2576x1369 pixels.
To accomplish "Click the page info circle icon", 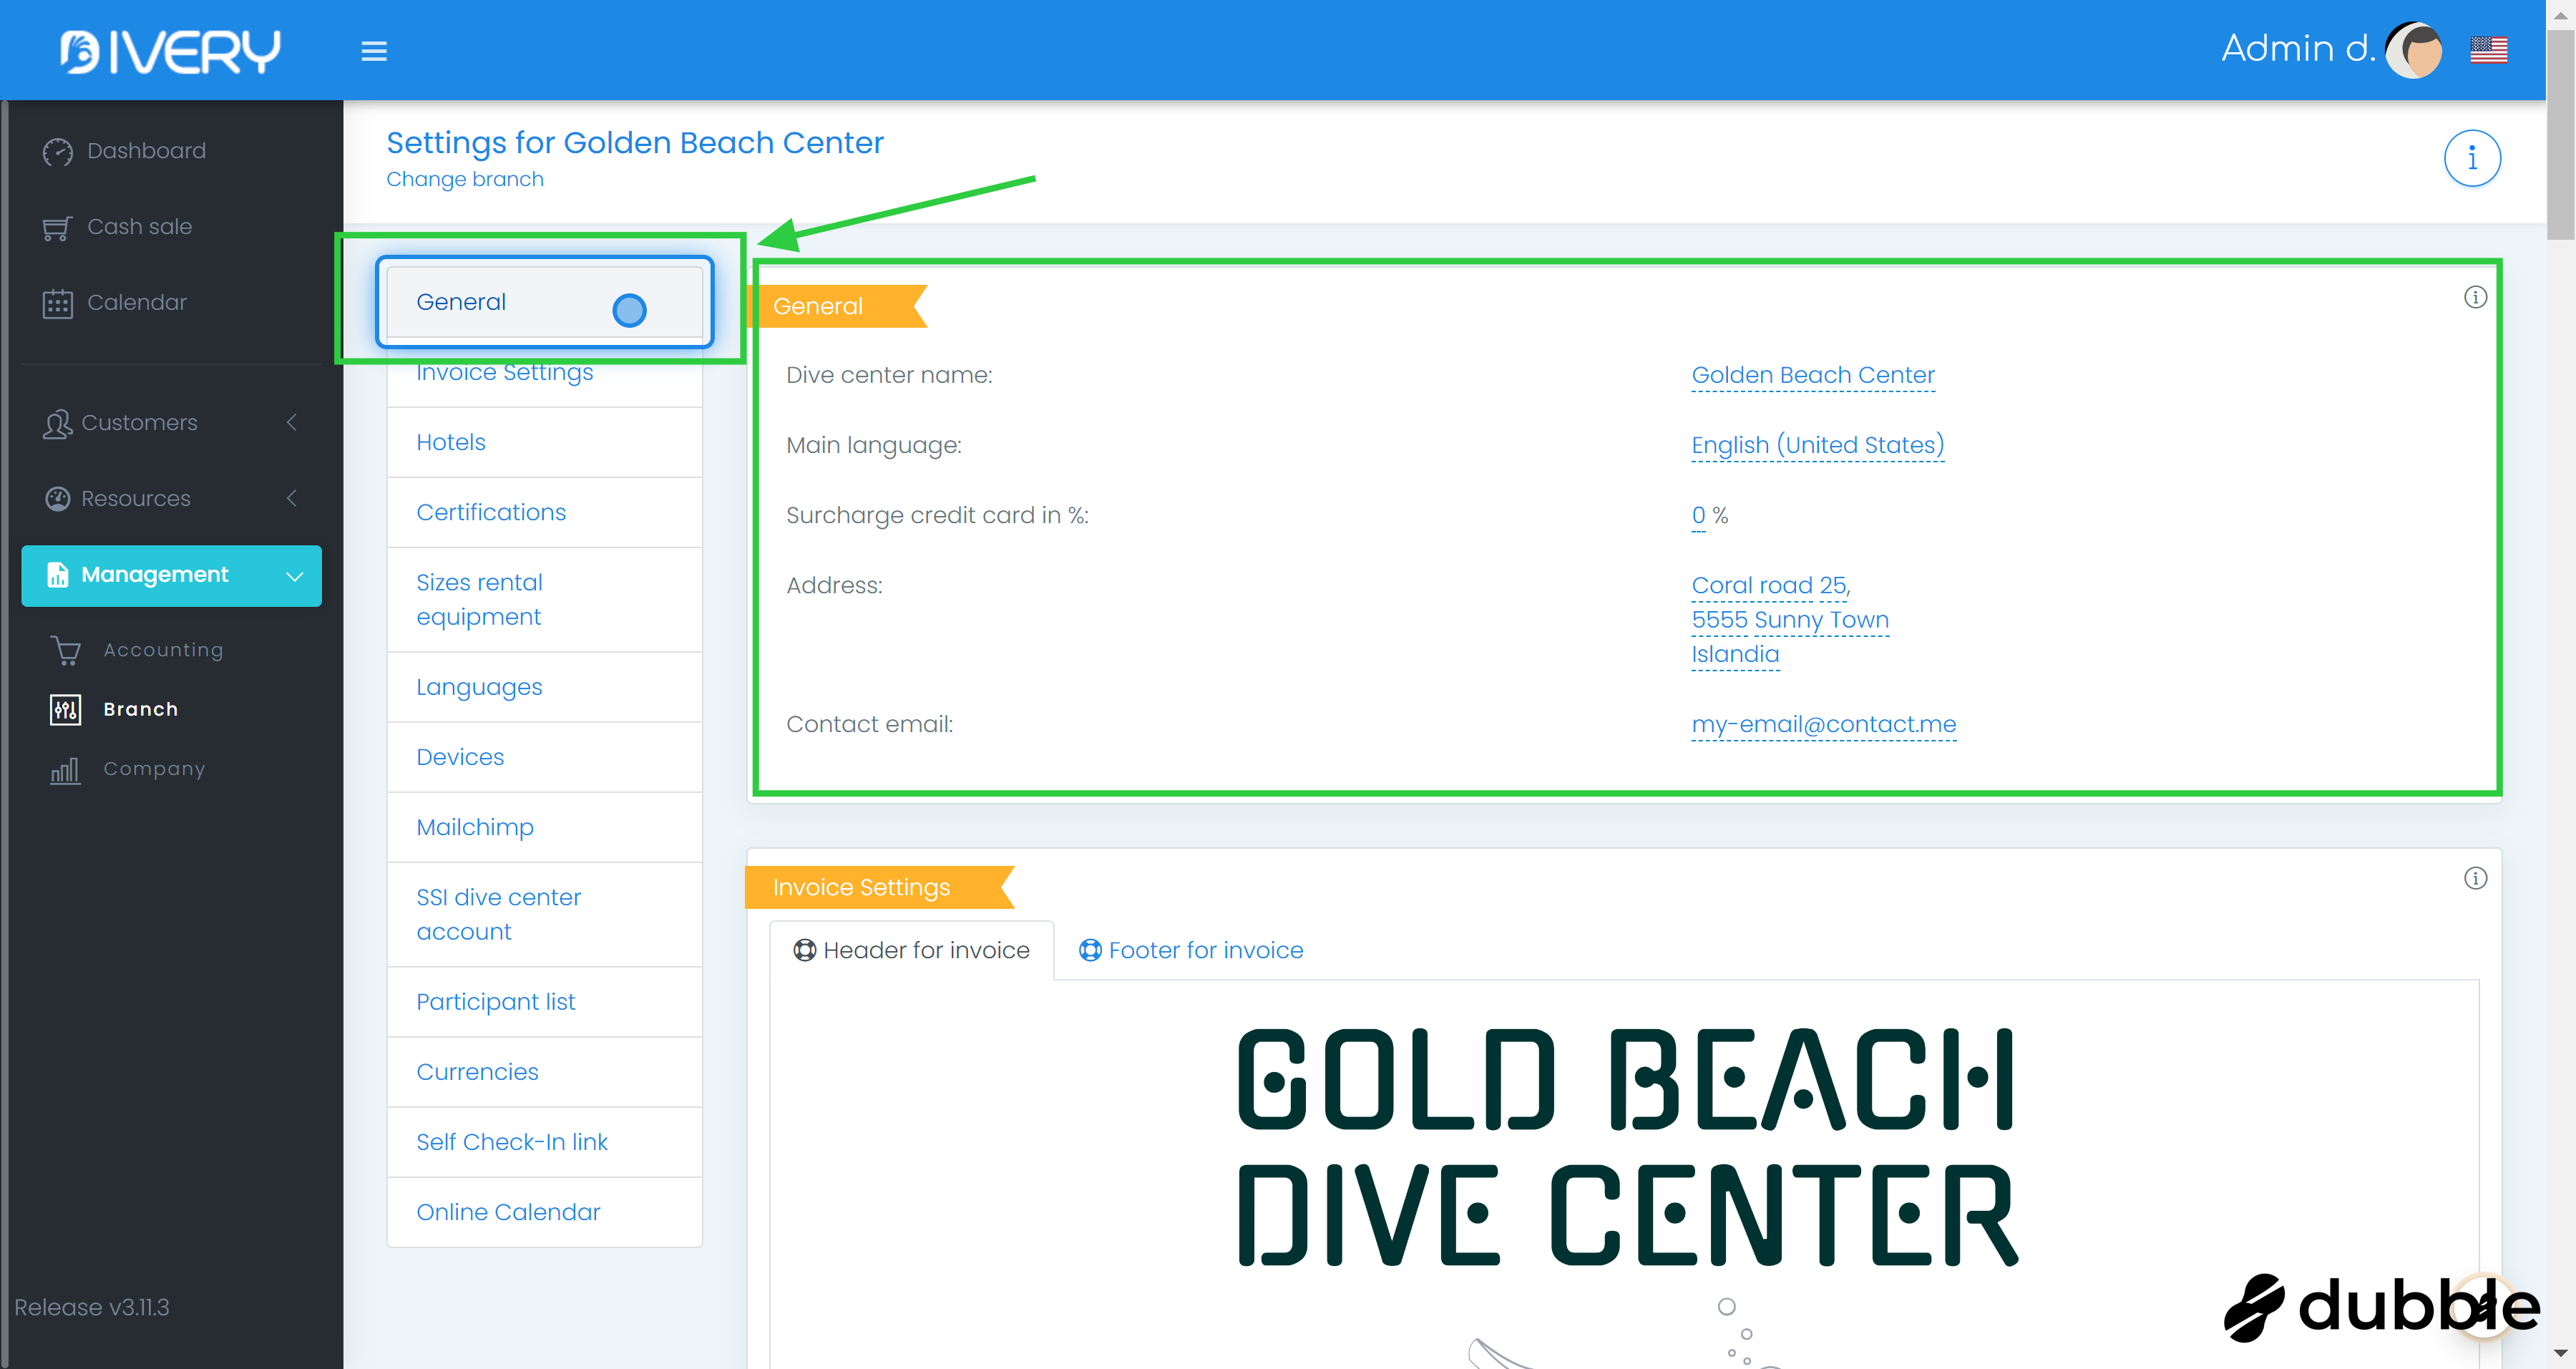I will (x=2472, y=158).
